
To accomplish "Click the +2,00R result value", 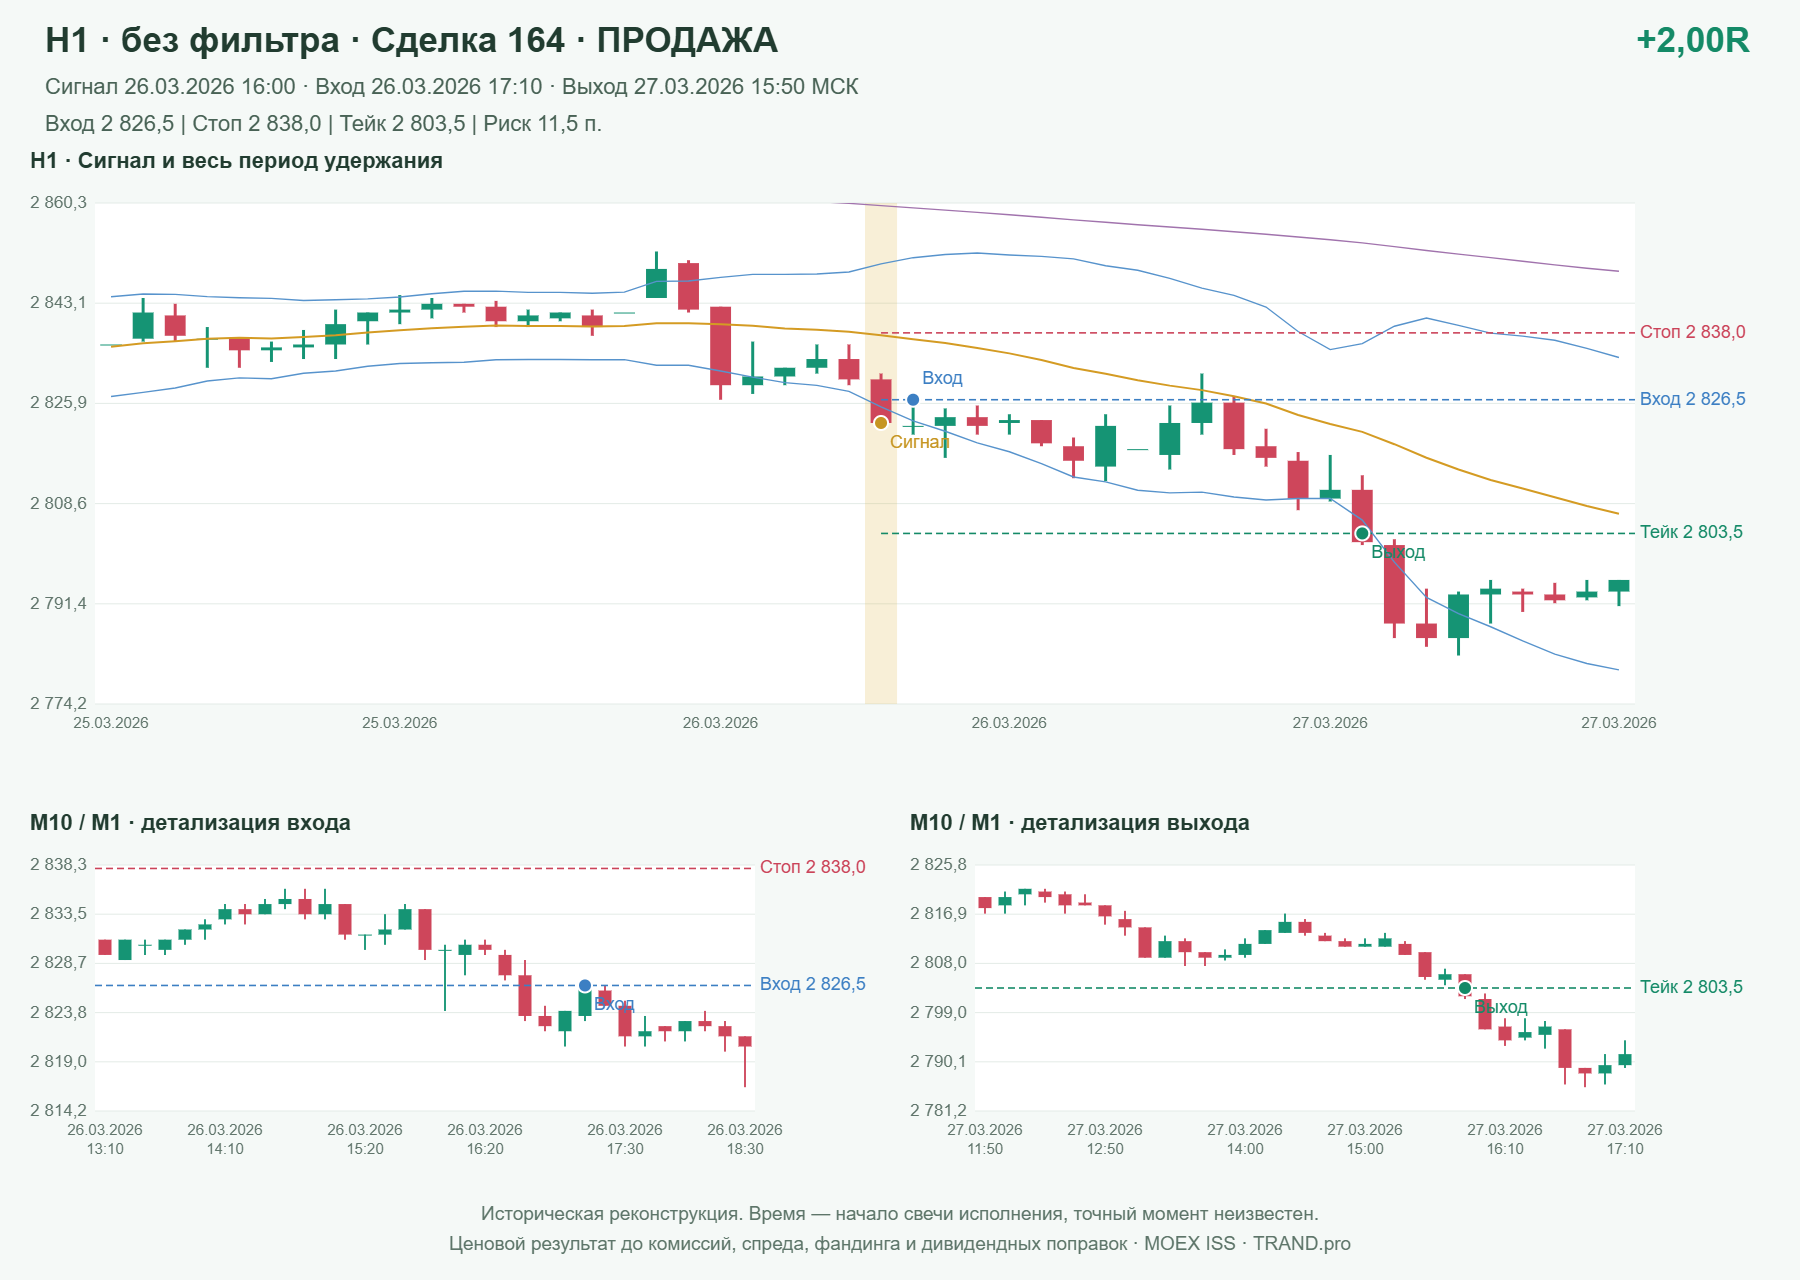I will 1693,40.
